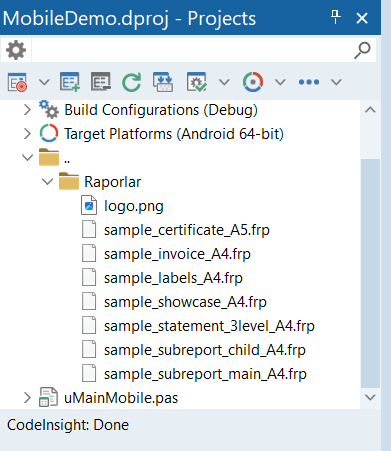The image size is (391, 451).
Task: Click the Build configuration gear-check icon
Action: [x=197, y=82]
